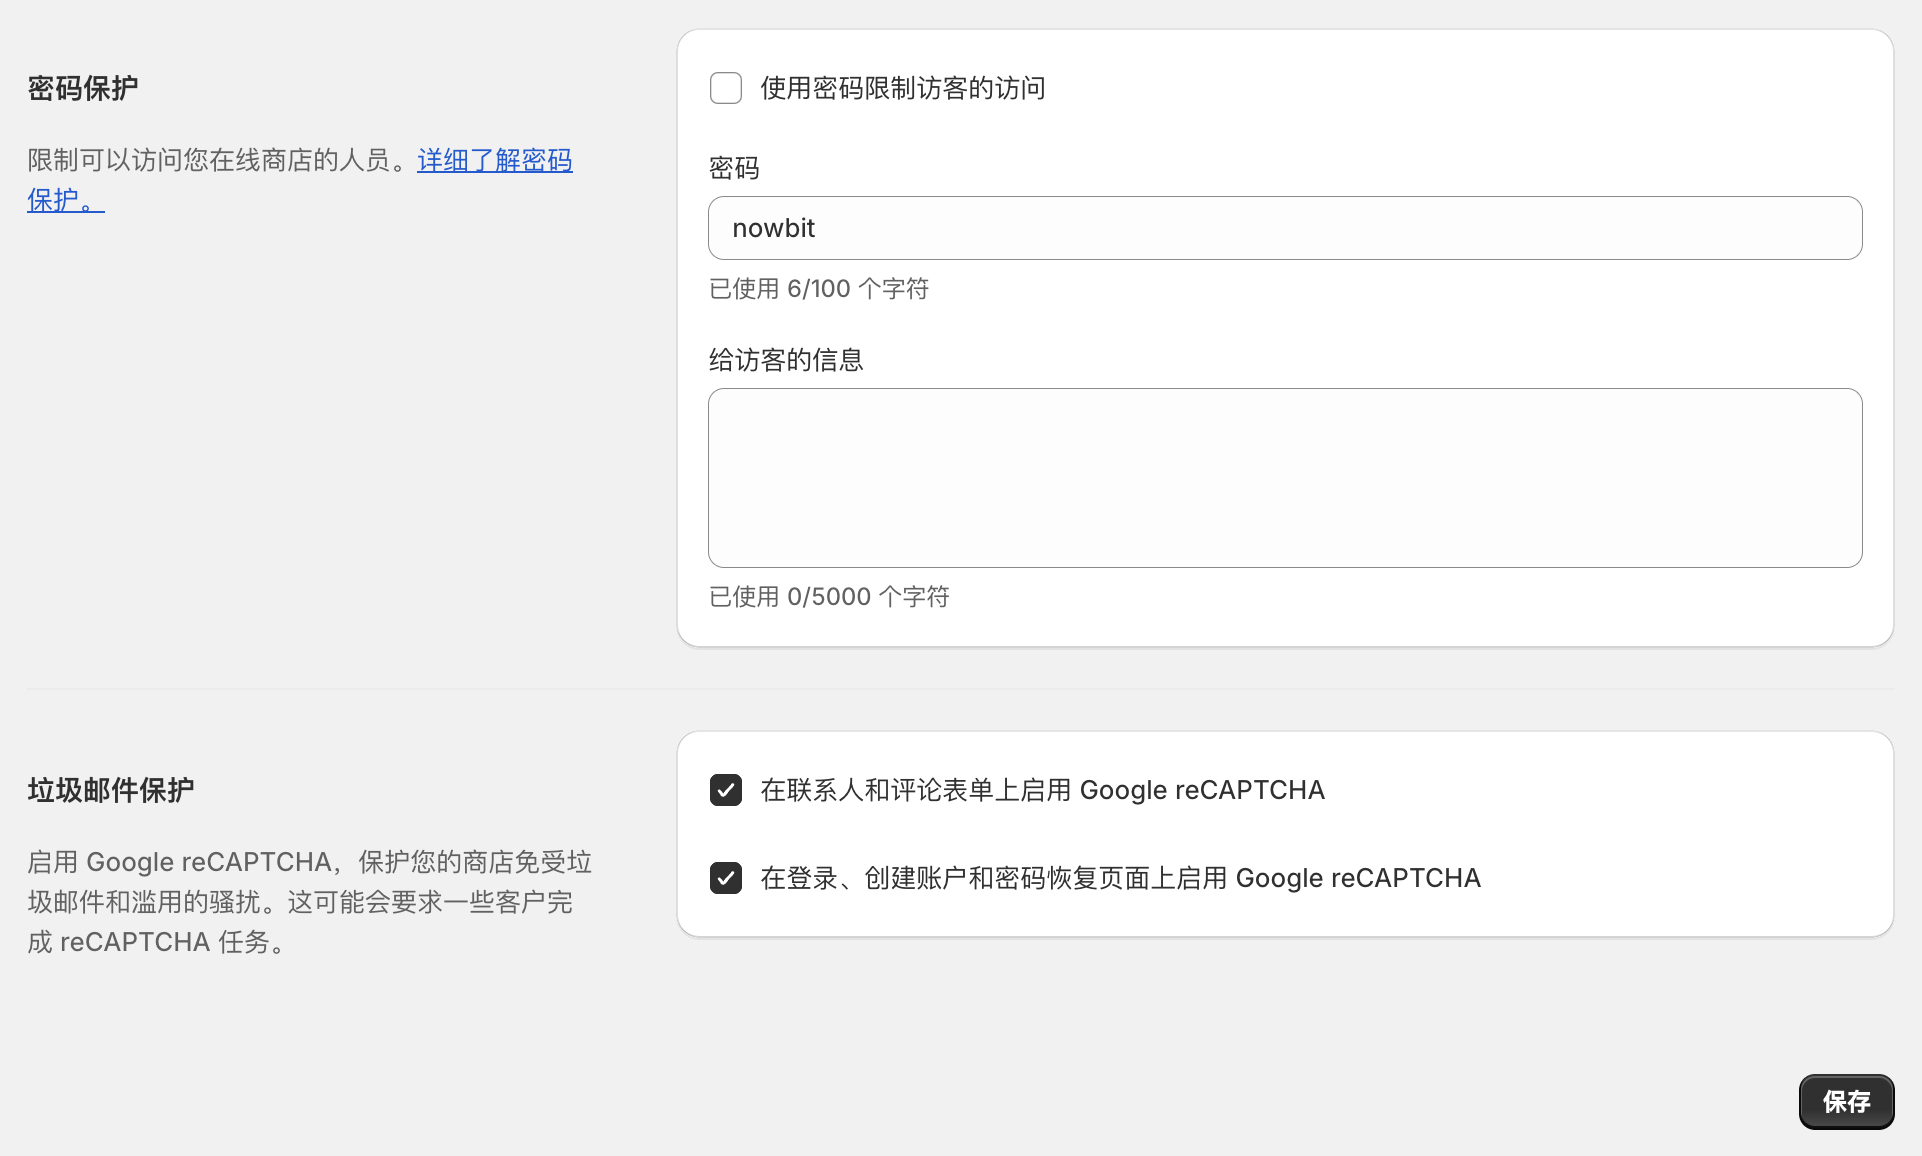The width and height of the screenshot is (1922, 1156).
Task: Uncheck reCAPTCHA on login and account pages
Action: tap(726, 878)
